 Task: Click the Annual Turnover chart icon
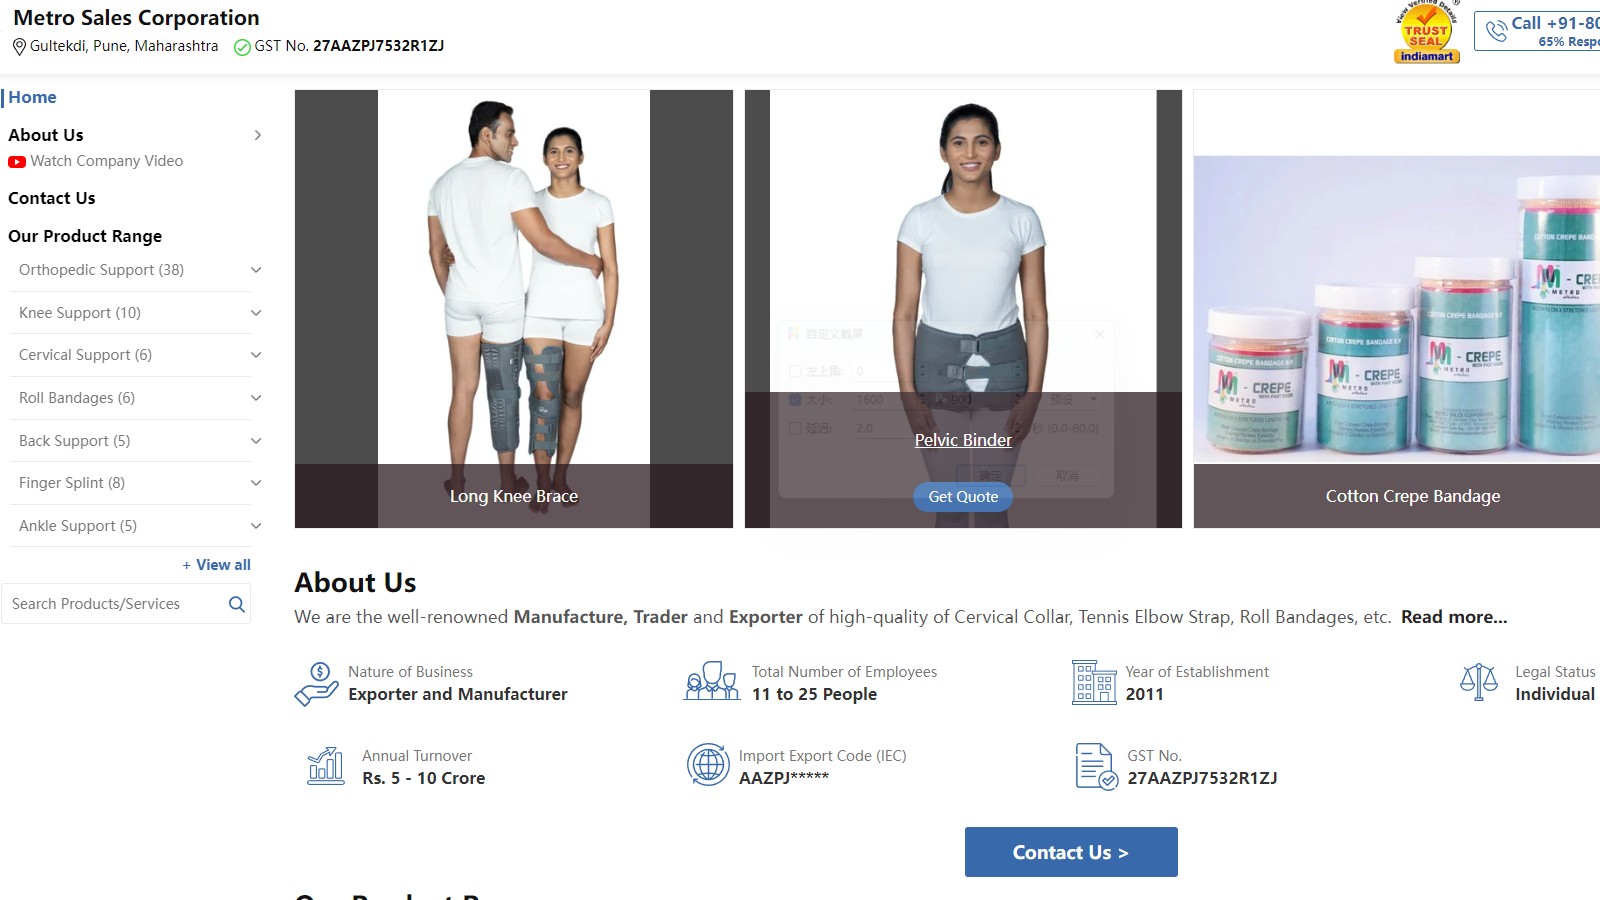[x=326, y=766]
